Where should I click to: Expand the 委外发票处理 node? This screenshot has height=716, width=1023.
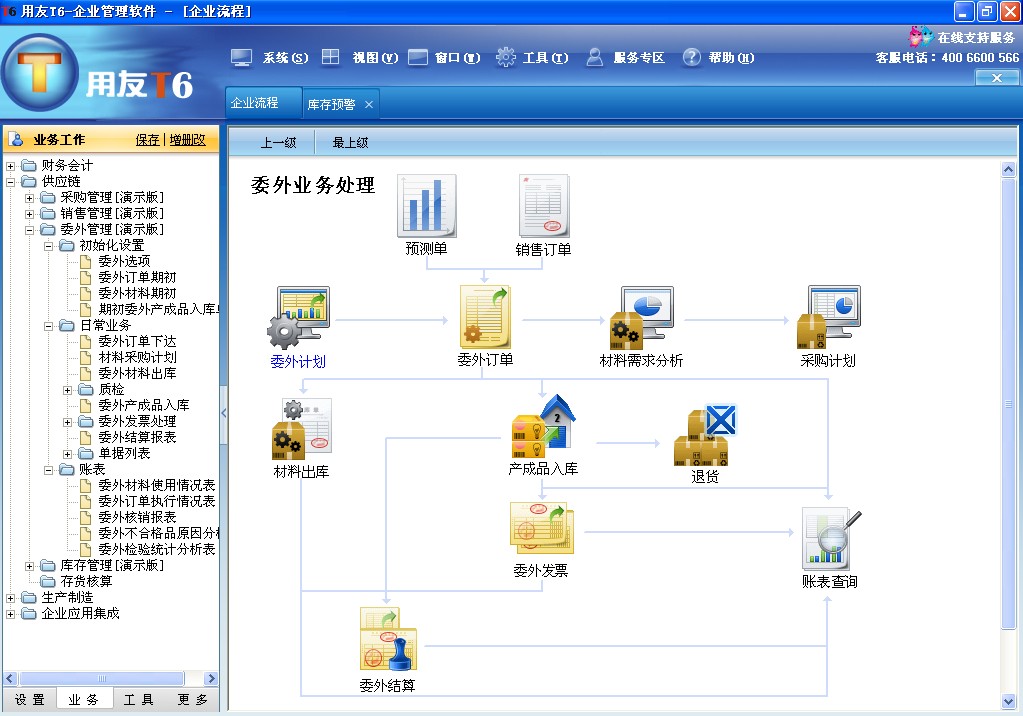(67, 422)
